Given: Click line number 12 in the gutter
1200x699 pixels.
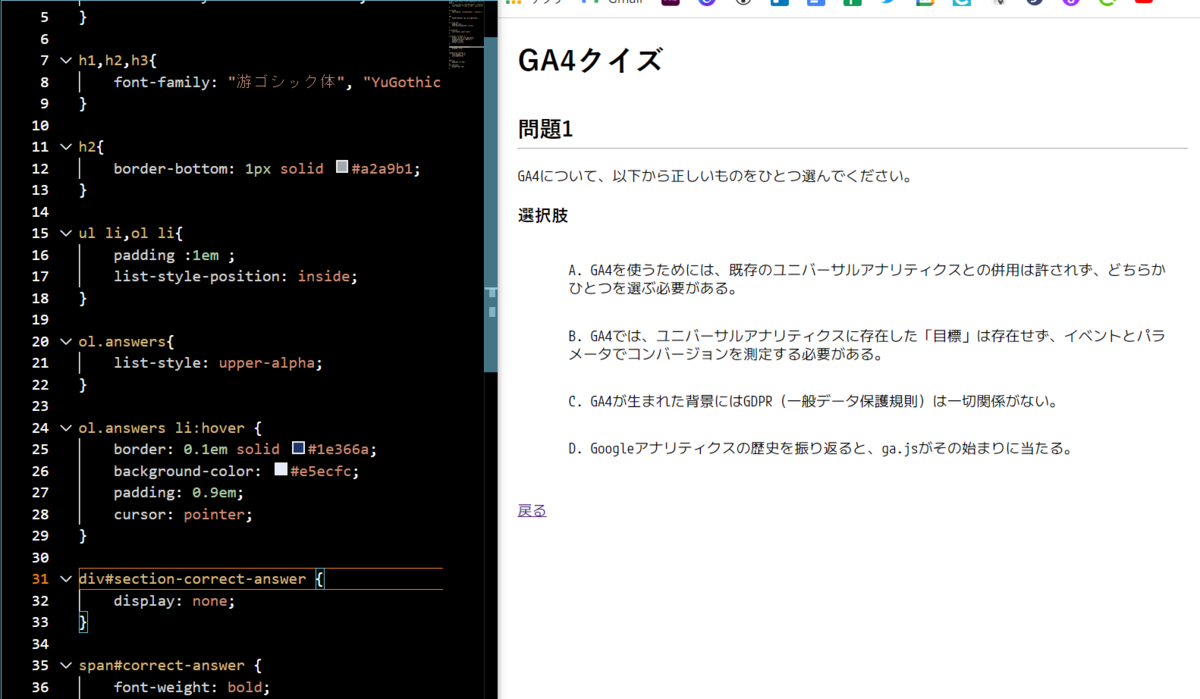Looking at the screenshot, I should point(39,168).
